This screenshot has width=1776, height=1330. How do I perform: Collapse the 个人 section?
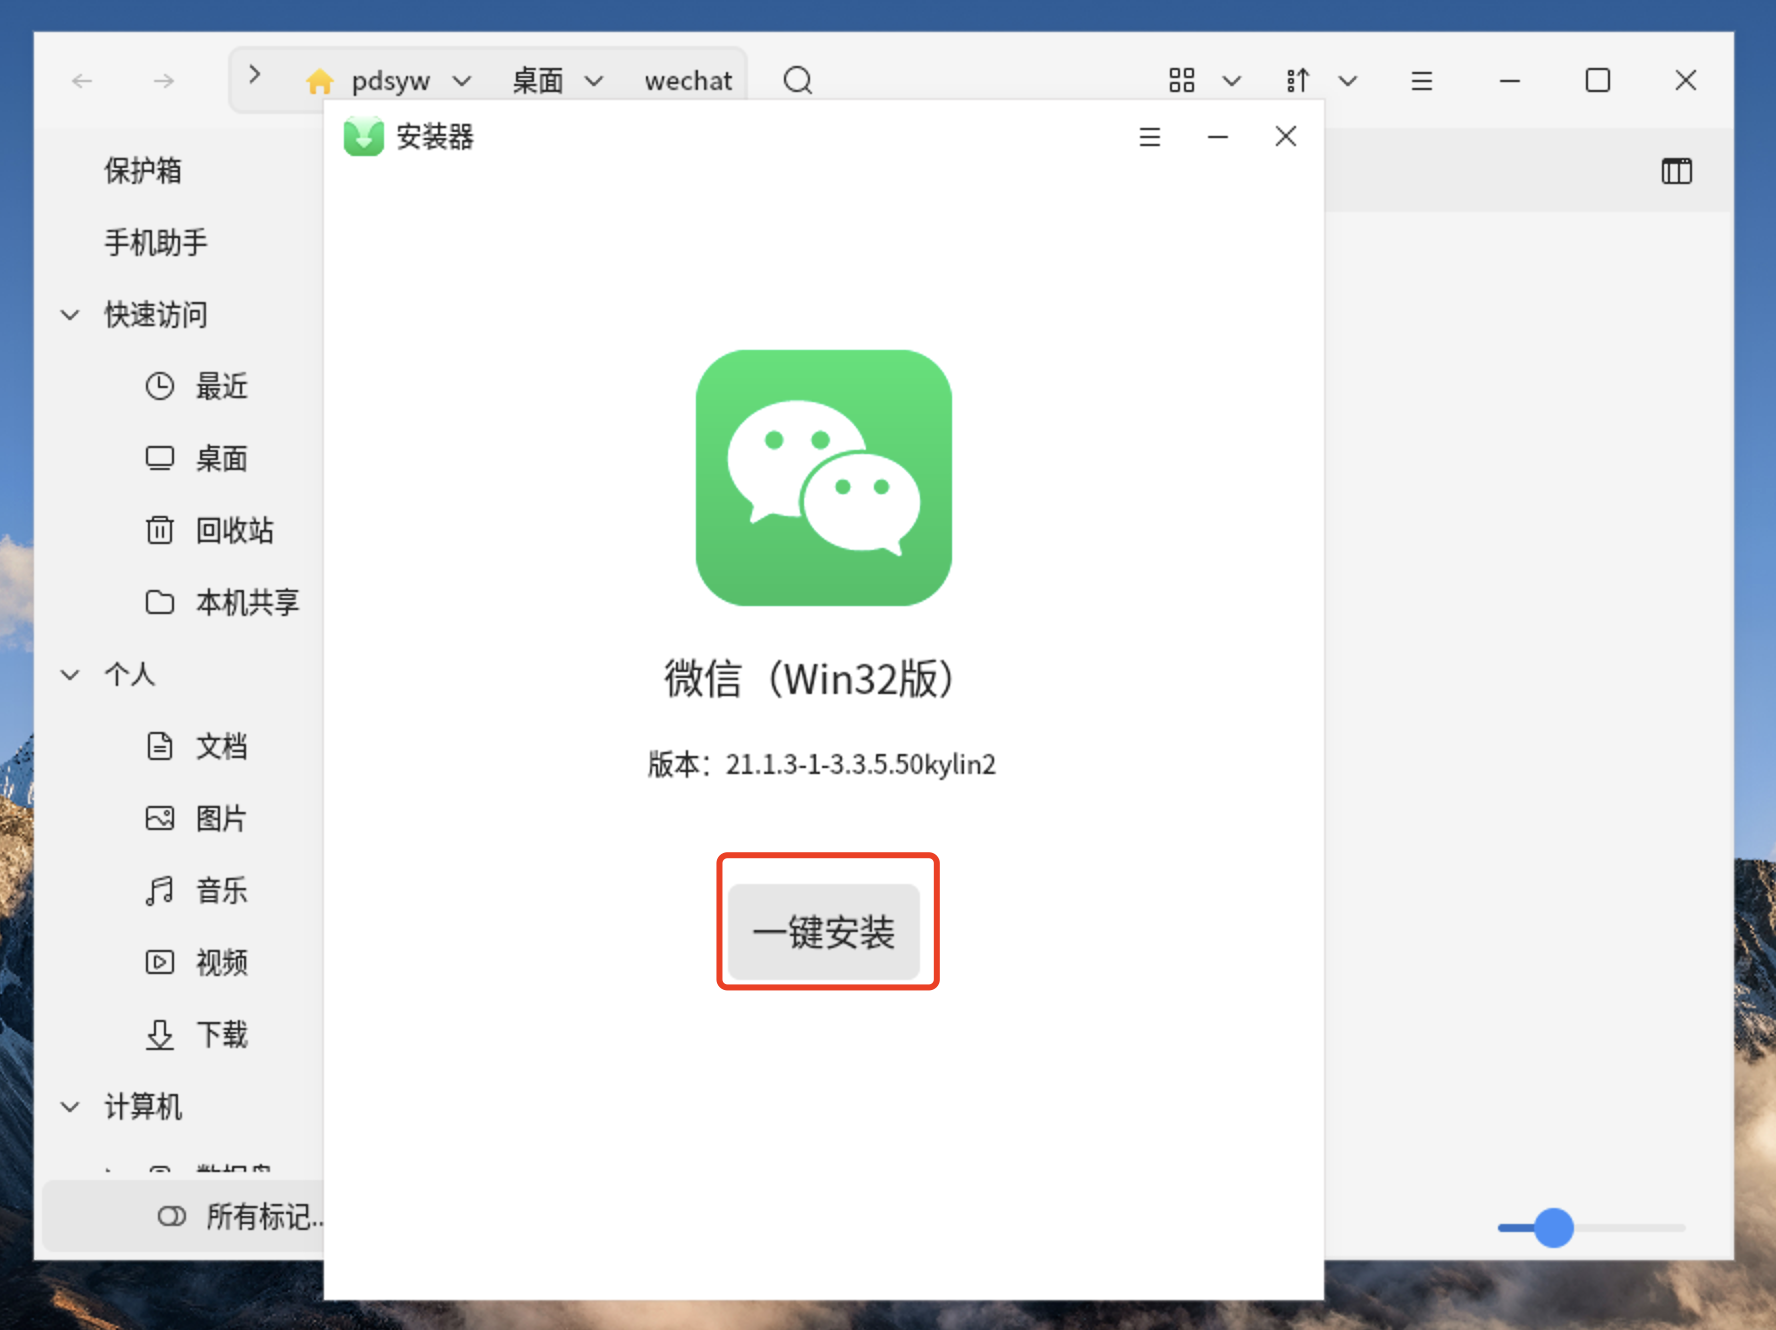[x=70, y=675]
